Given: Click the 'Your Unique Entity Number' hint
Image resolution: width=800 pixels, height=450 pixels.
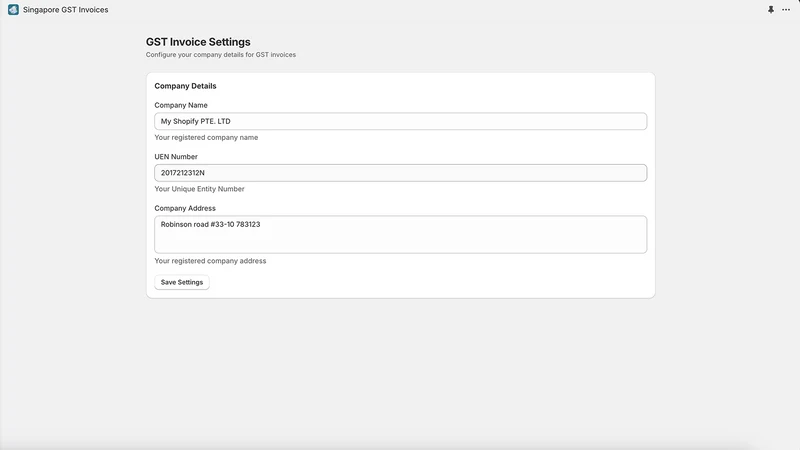Looking at the screenshot, I should point(199,189).
